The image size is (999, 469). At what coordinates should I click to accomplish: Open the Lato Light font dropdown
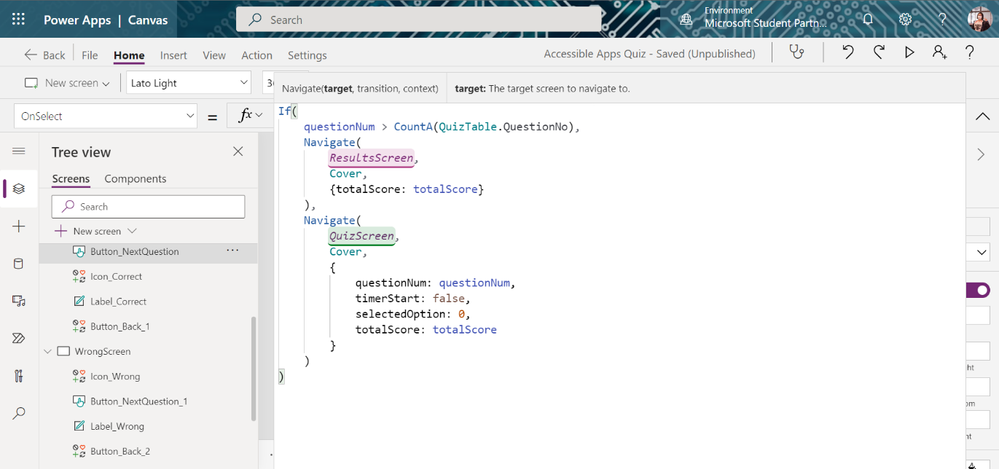pyautogui.click(x=189, y=83)
